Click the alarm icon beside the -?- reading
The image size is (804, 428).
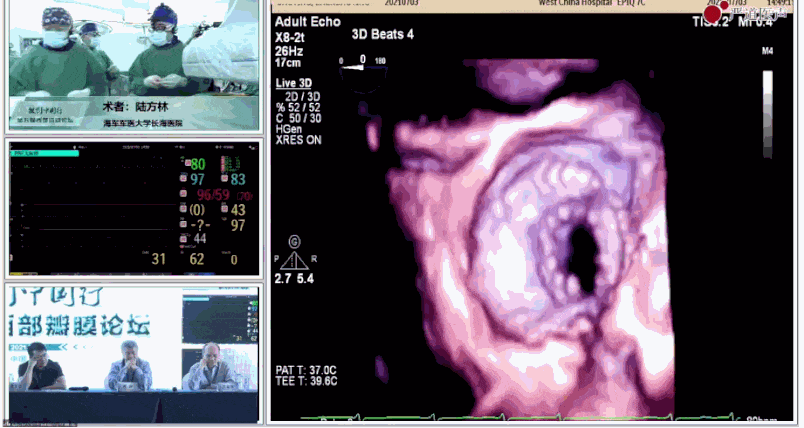[x=184, y=224]
